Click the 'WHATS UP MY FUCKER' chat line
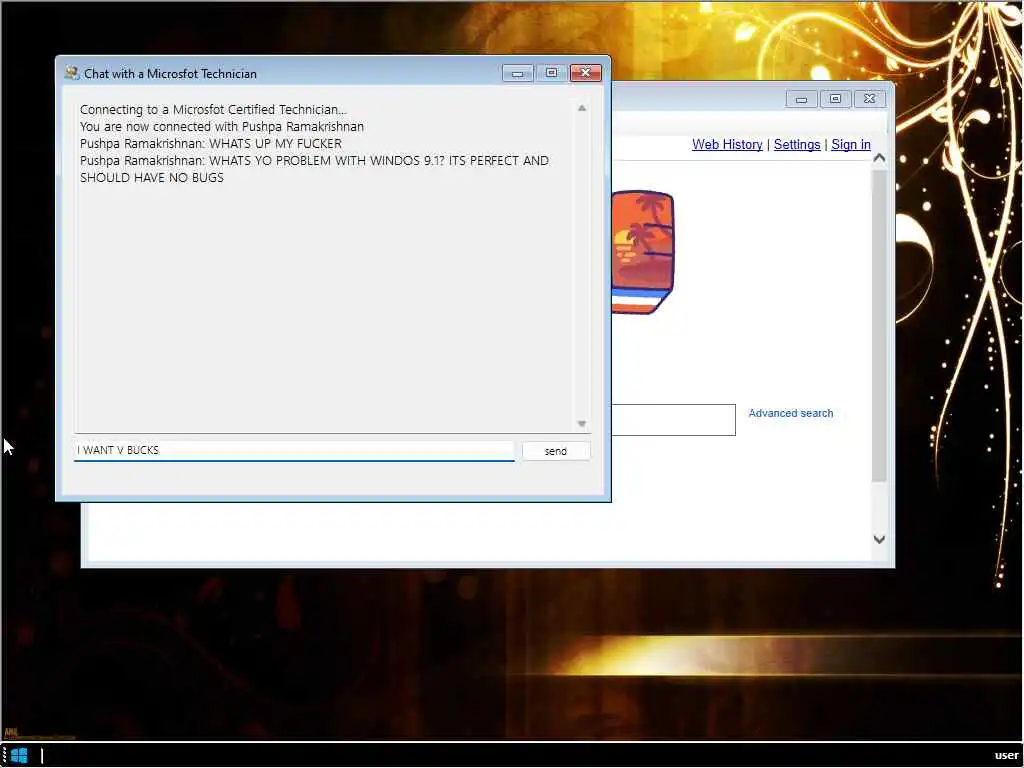The height and width of the screenshot is (768, 1024). [x=210, y=144]
